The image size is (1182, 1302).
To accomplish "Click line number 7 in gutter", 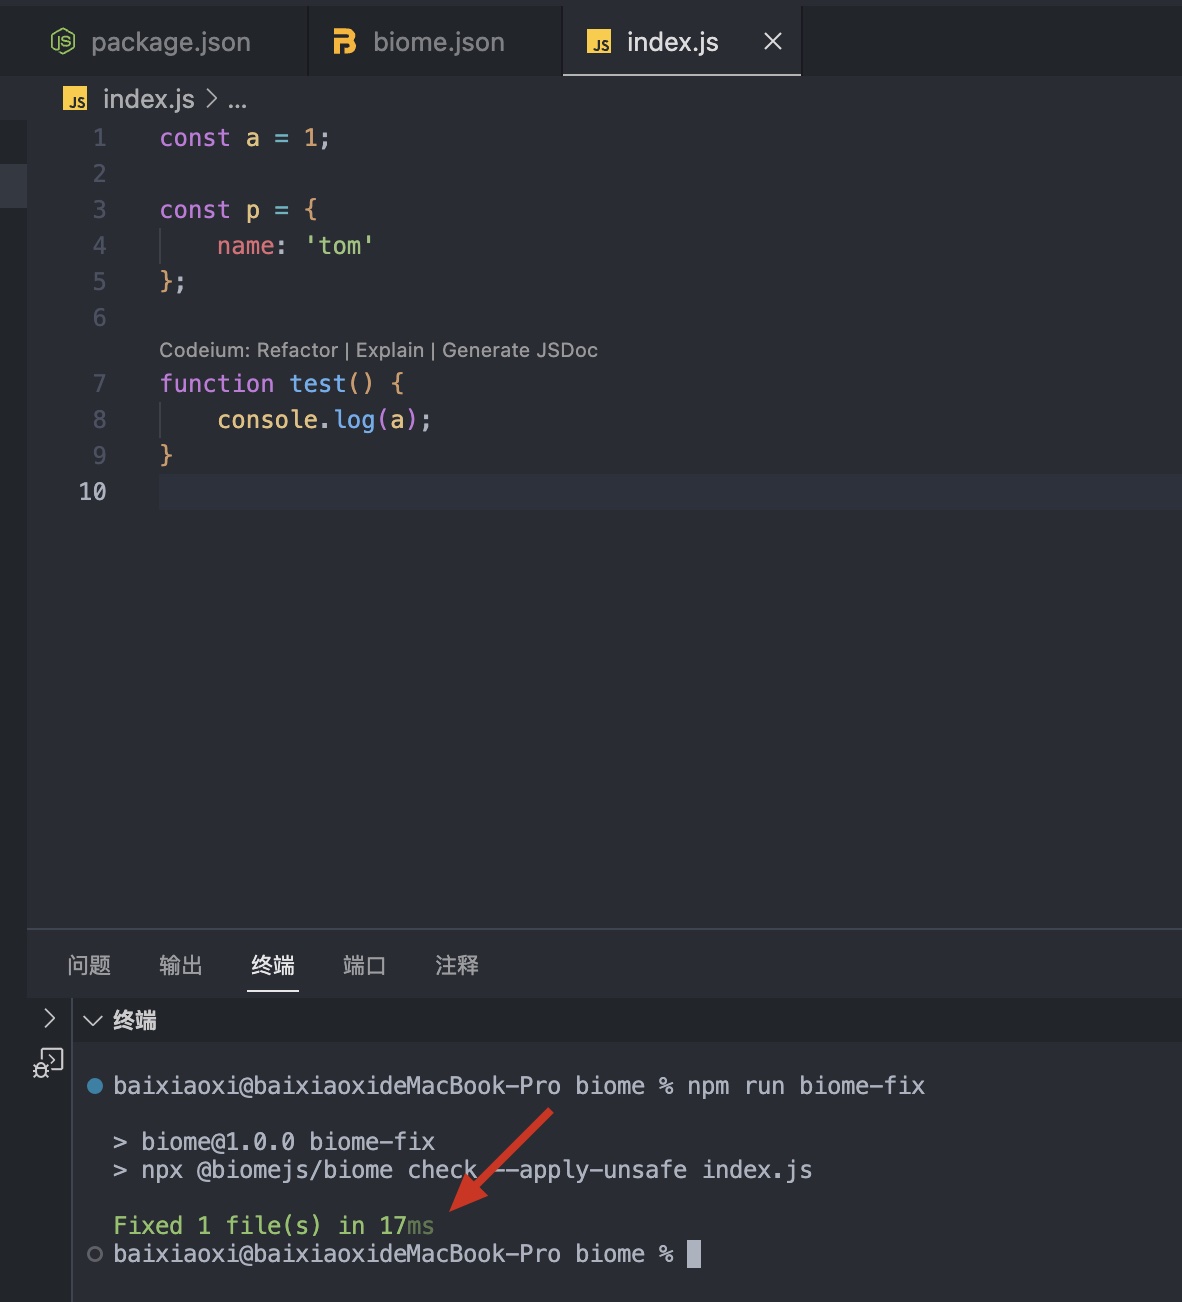I will coord(99,384).
